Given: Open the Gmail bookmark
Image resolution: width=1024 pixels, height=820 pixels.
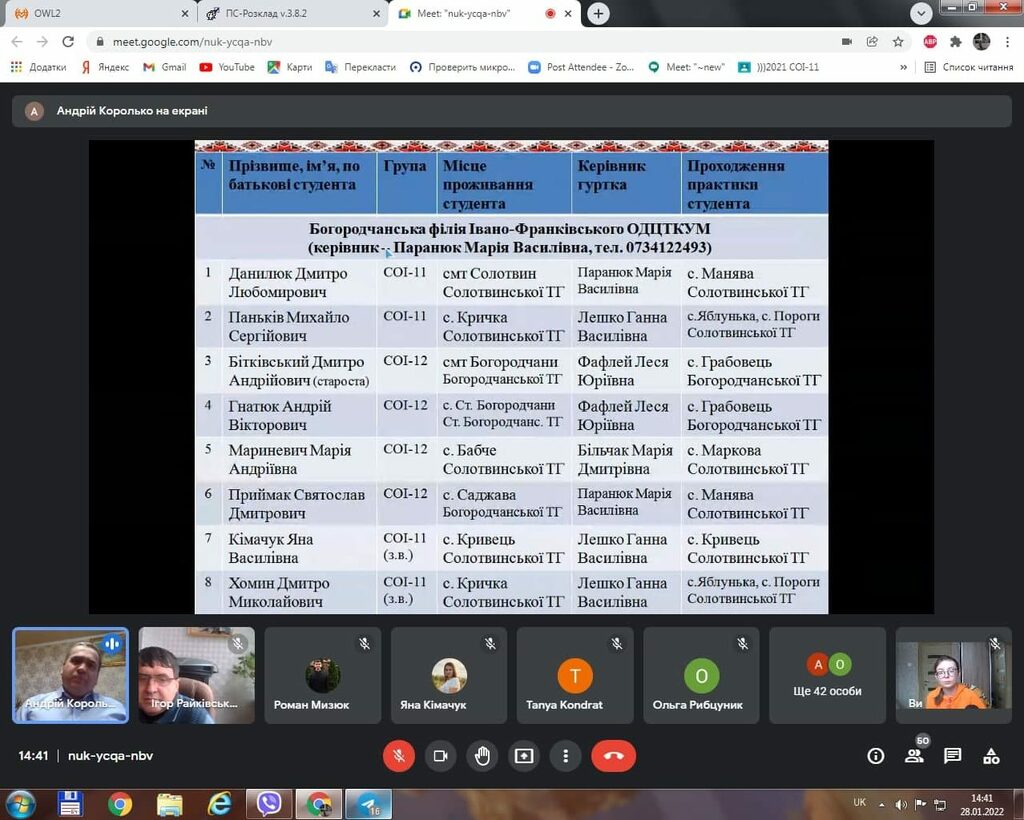Looking at the screenshot, I should [x=164, y=67].
